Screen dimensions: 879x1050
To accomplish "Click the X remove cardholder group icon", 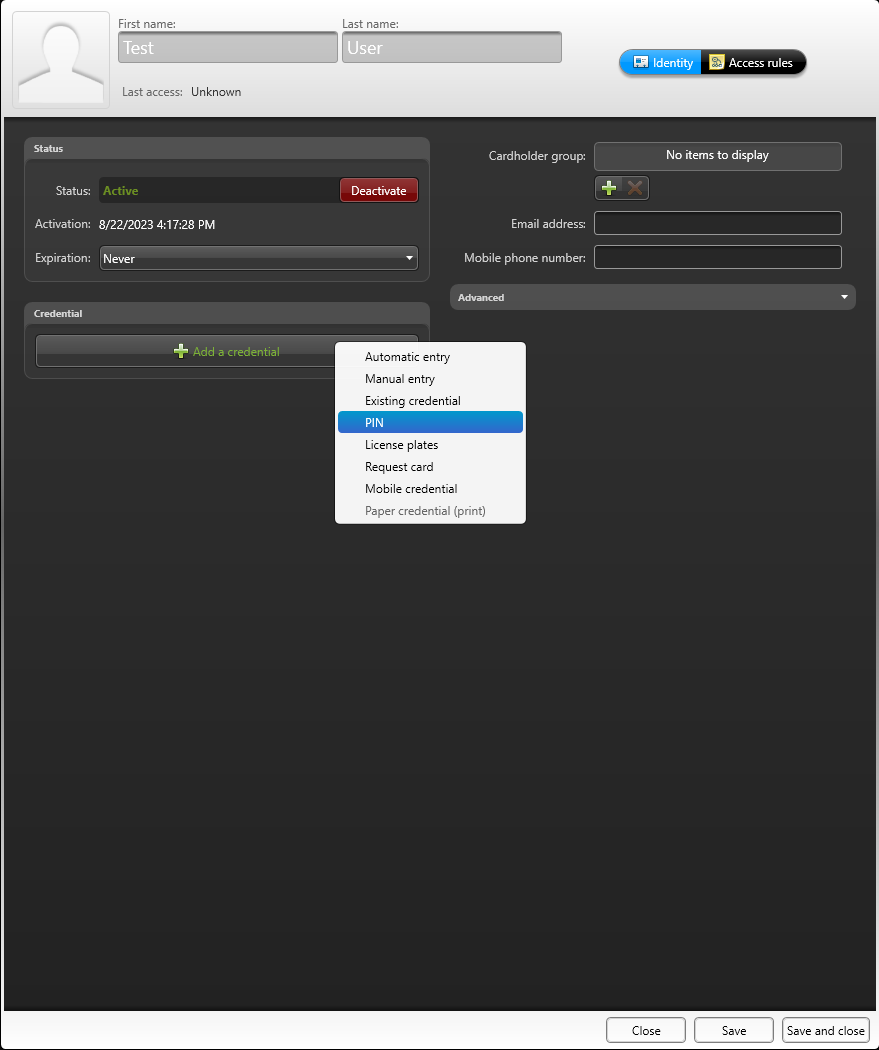I will [635, 188].
